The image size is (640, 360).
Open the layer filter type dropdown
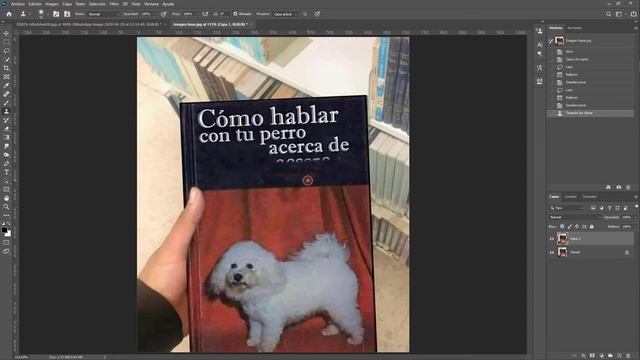(x=567, y=208)
